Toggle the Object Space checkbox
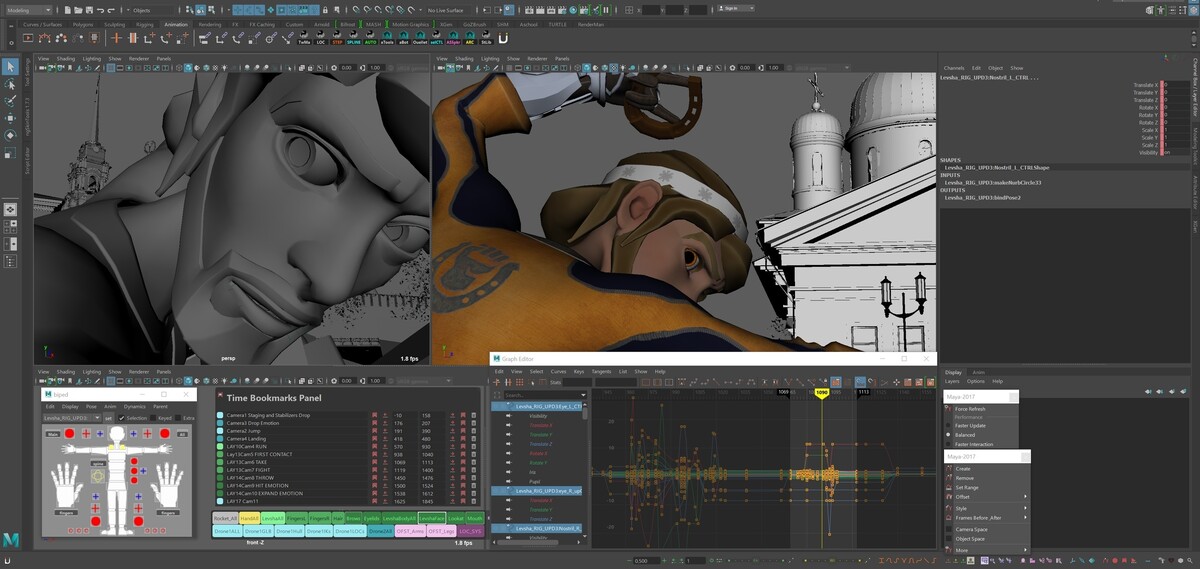The width and height of the screenshot is (1200, 569). pos(949,539)
